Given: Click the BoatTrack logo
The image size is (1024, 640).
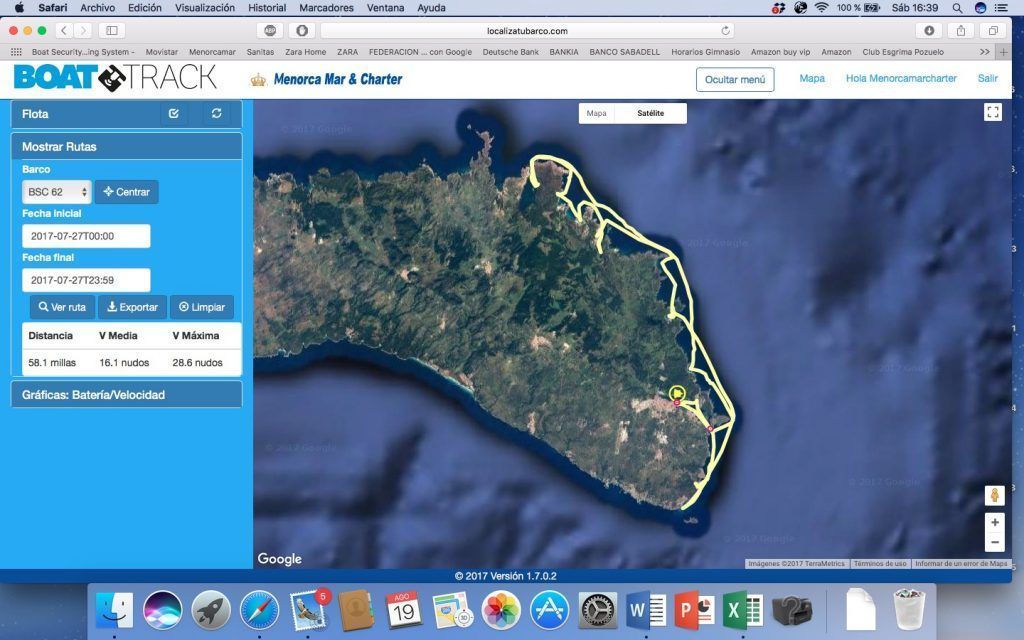Looking at the screenshot, I should 115,78.
